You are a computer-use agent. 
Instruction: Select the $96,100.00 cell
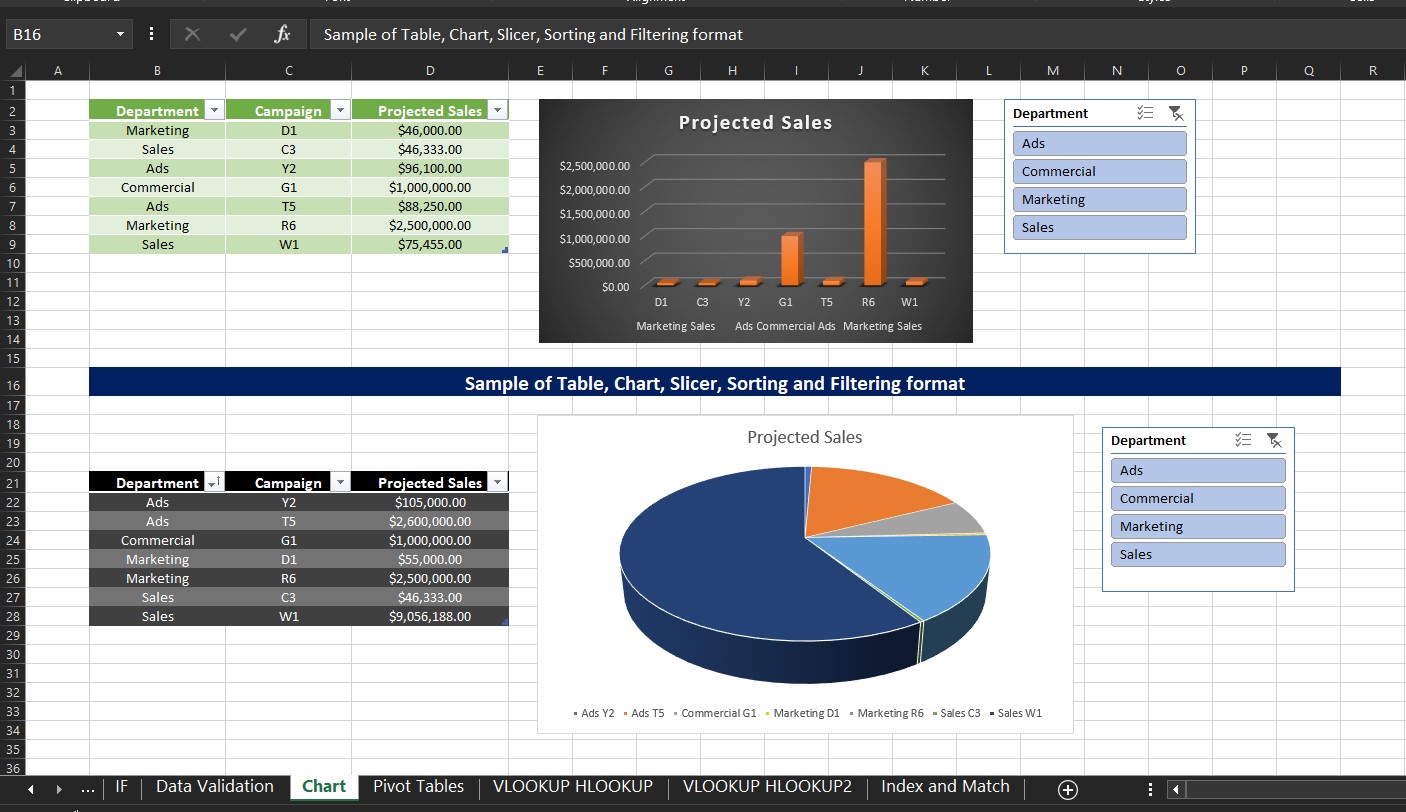point(430,168)
